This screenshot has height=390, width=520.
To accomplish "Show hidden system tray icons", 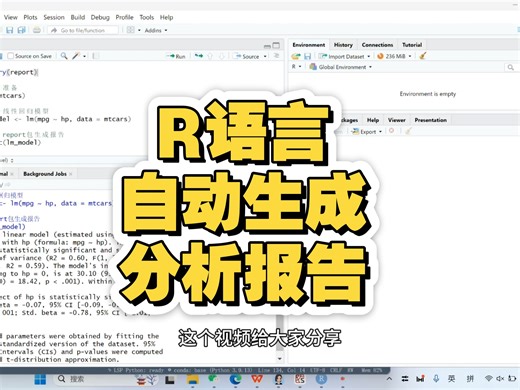I will click(x=389, y=379).
